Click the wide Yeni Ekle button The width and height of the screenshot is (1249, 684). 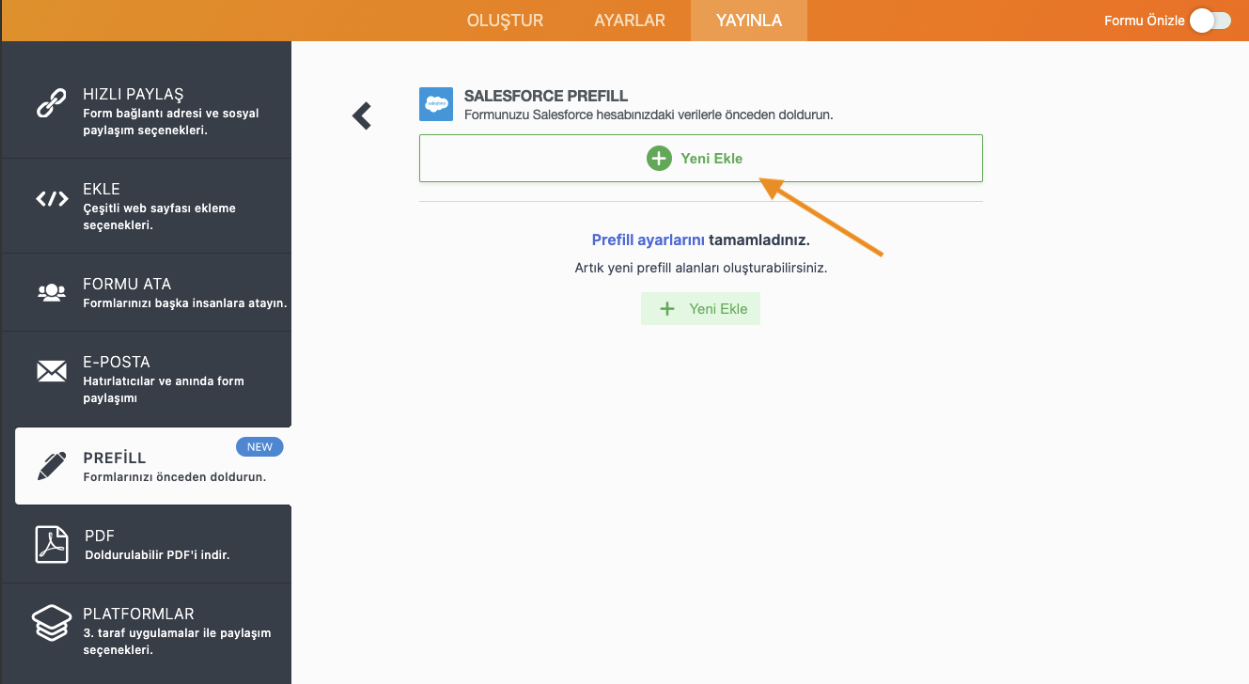(701, 158)
